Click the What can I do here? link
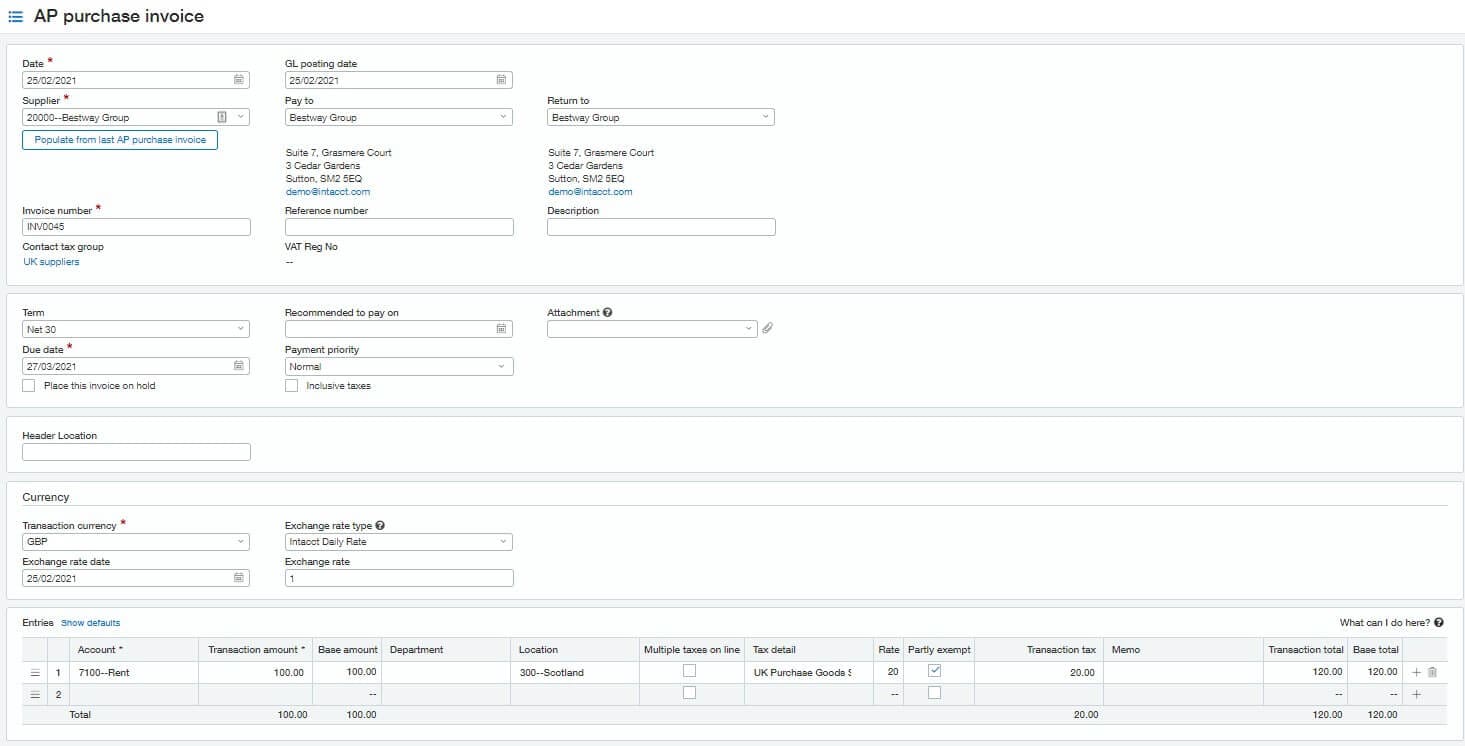The image size is (1465, 746). pos(1385,623)
